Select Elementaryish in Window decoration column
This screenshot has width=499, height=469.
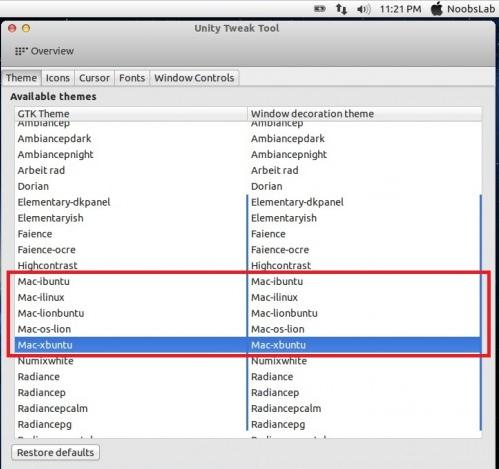coord(364,218)
